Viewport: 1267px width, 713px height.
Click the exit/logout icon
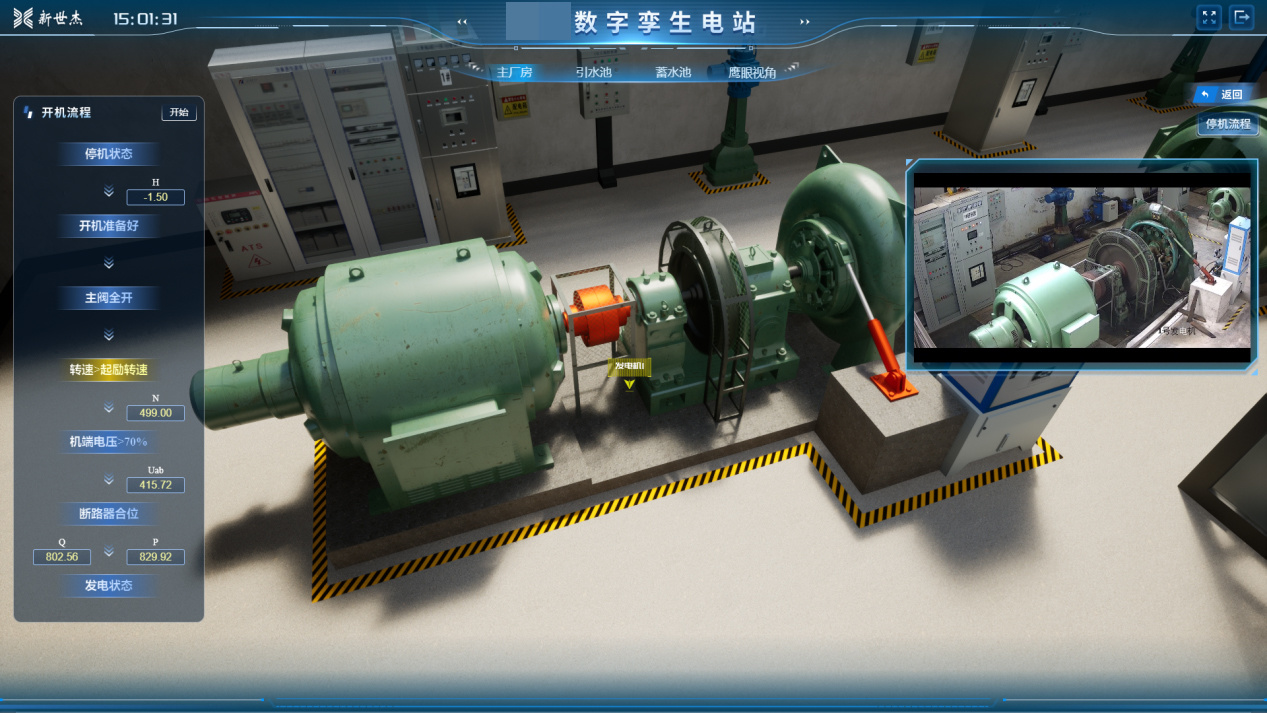pos(1241,17)
